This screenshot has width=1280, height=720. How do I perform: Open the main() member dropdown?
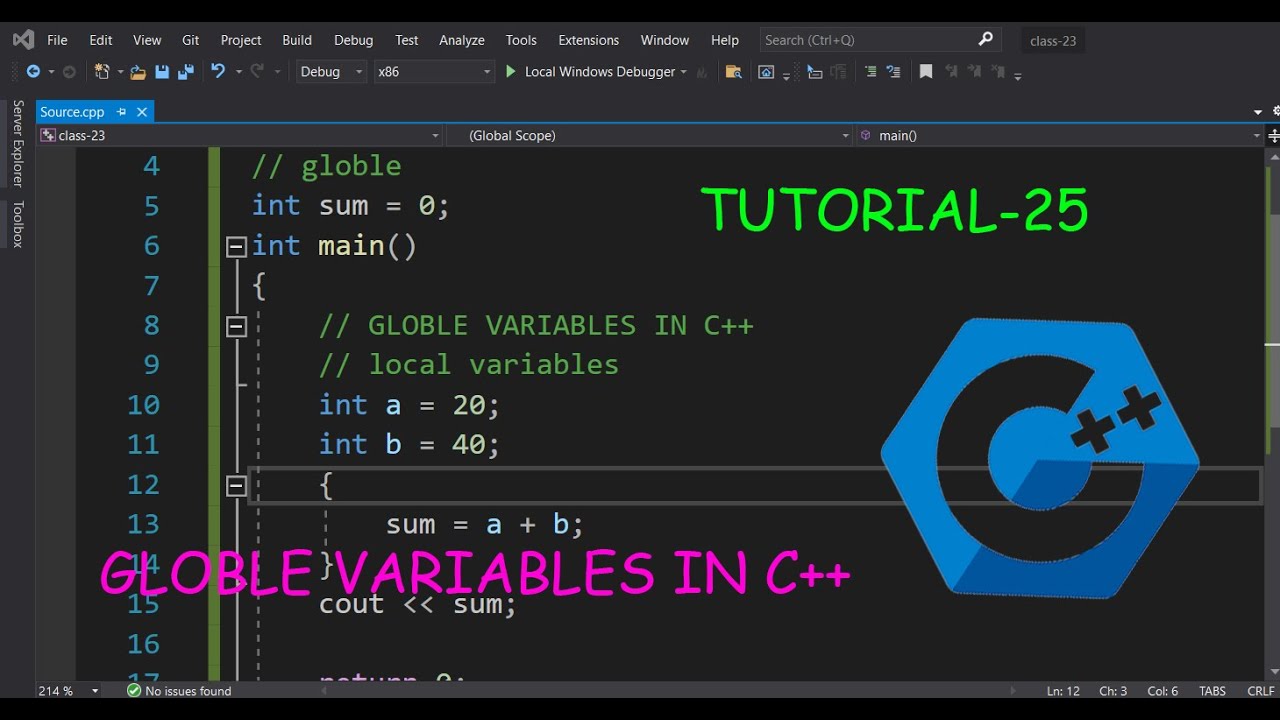tap(1060, 135)
